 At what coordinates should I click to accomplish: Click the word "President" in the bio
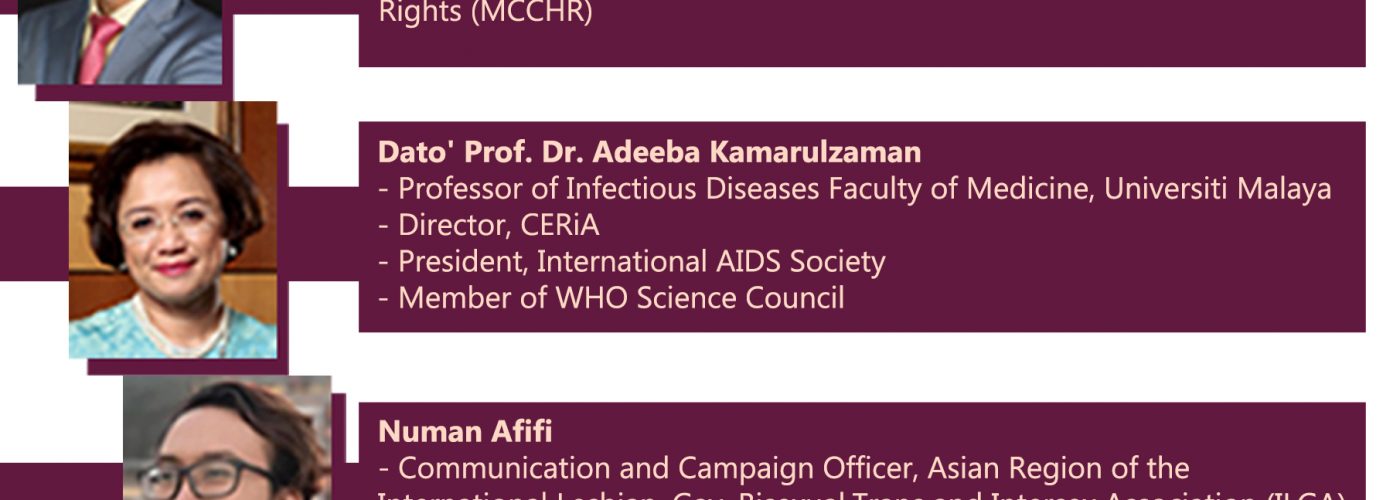[462, 261]
